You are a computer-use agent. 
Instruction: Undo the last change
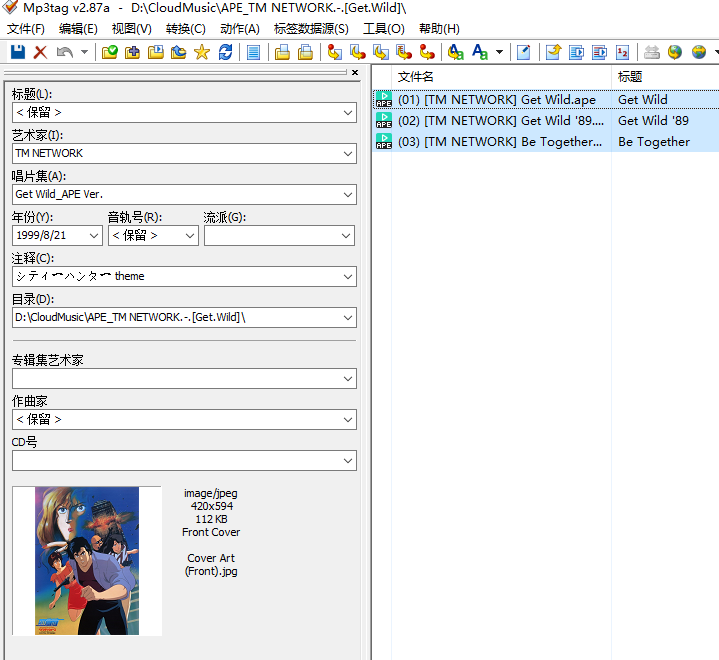tap(65, 52)
